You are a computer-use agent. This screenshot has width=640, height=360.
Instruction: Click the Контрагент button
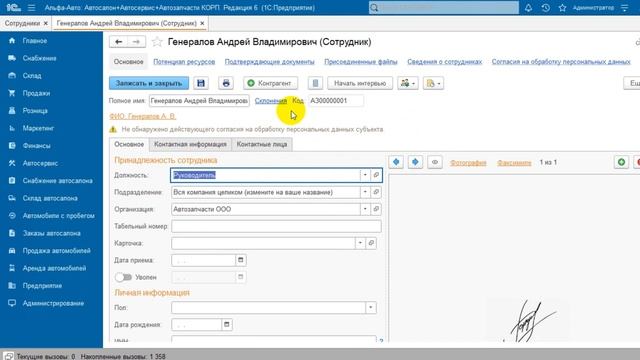[x=270, y=83]
